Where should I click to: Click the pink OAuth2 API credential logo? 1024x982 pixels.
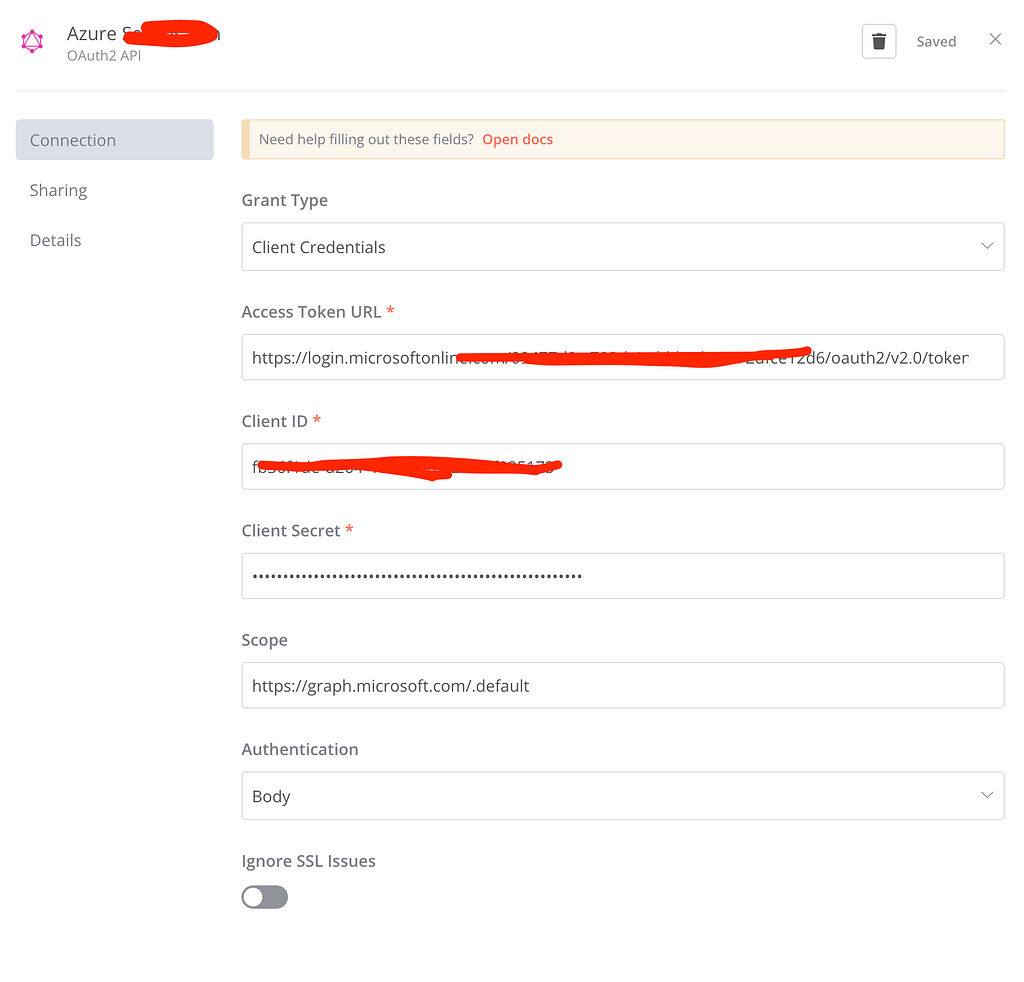click(33, 41)
